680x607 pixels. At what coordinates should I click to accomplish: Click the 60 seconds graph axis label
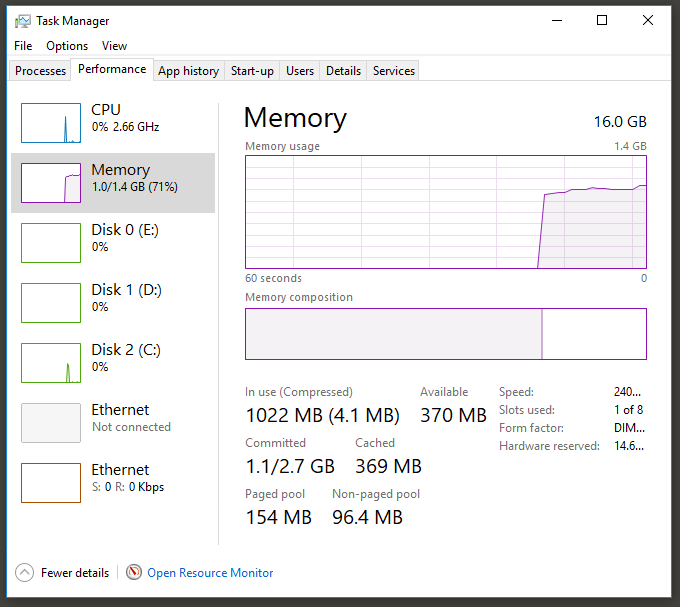273,278
